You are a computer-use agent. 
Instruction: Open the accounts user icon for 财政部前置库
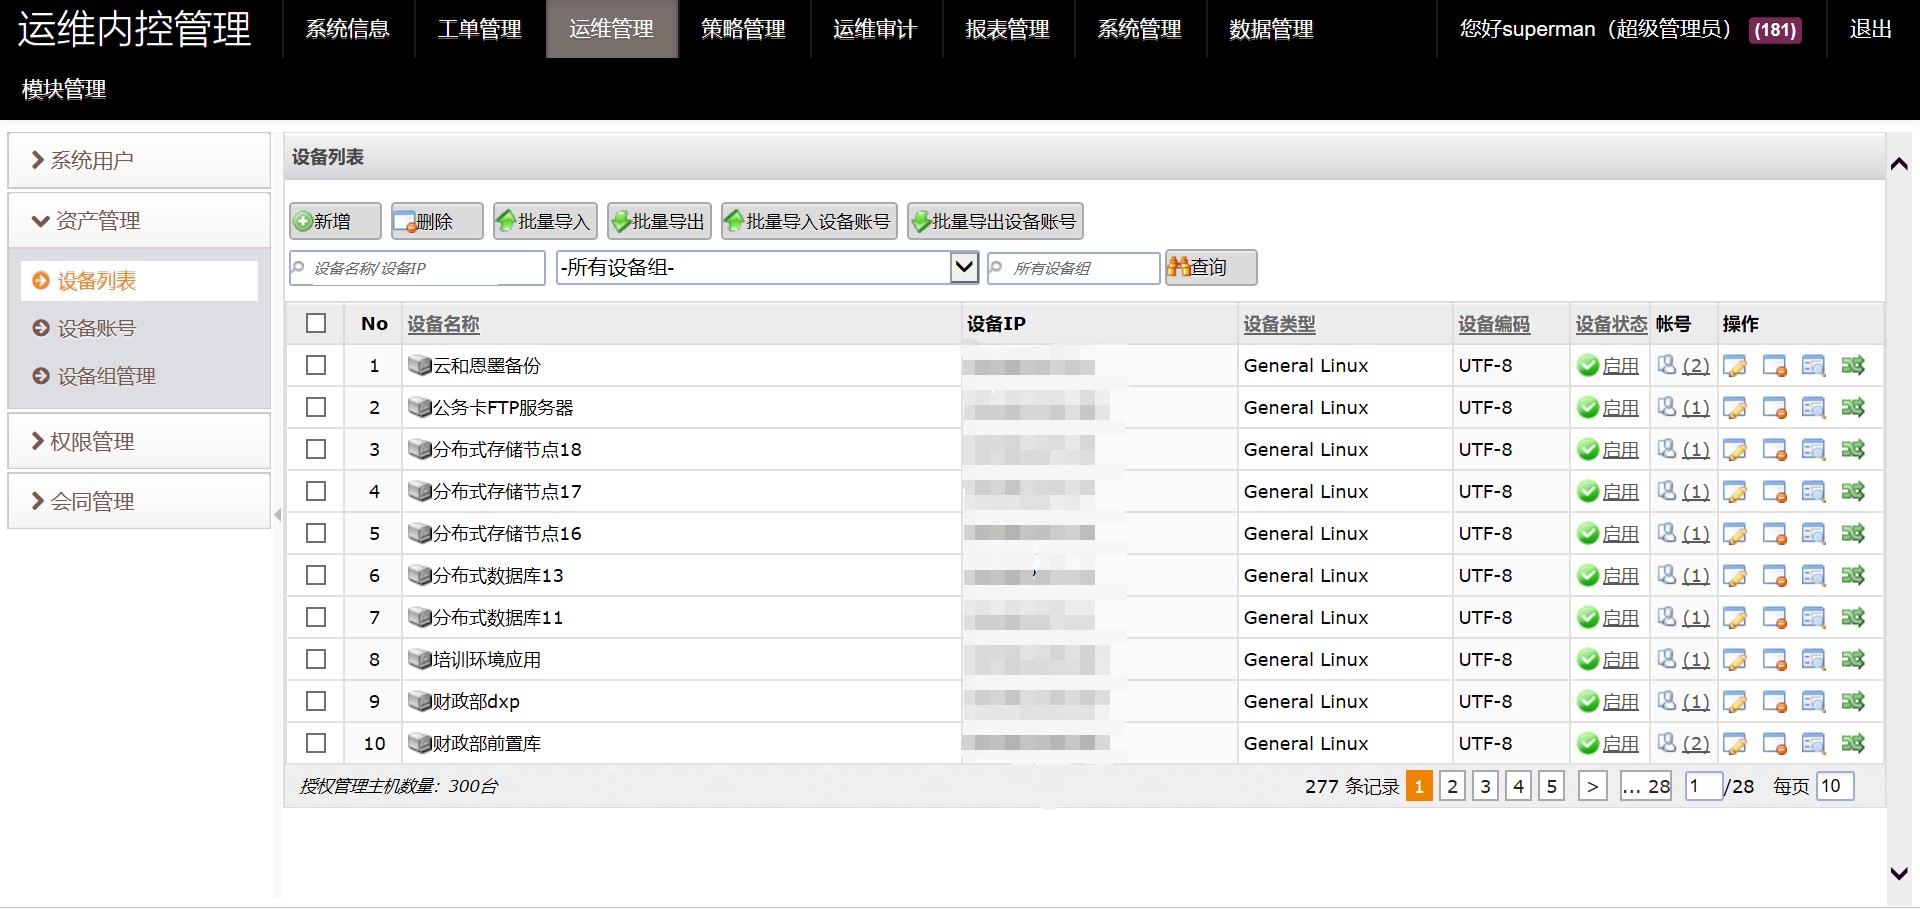(1666, 743)
